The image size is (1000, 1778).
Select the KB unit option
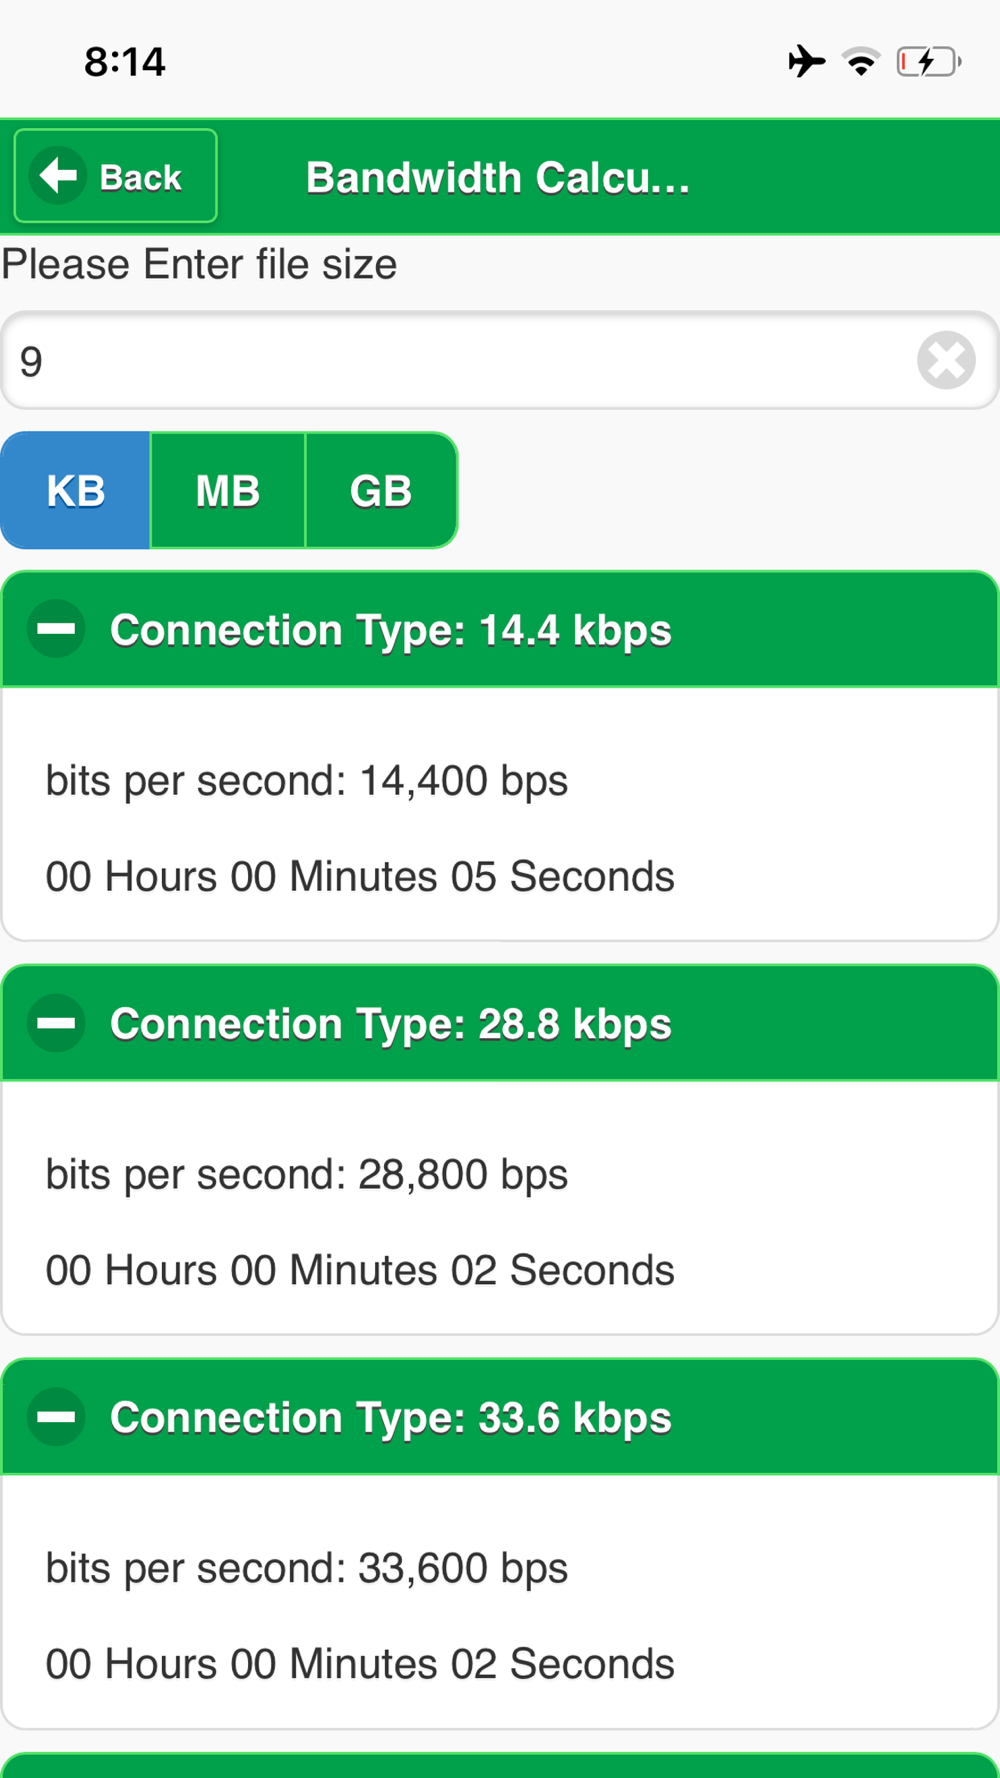76,491
